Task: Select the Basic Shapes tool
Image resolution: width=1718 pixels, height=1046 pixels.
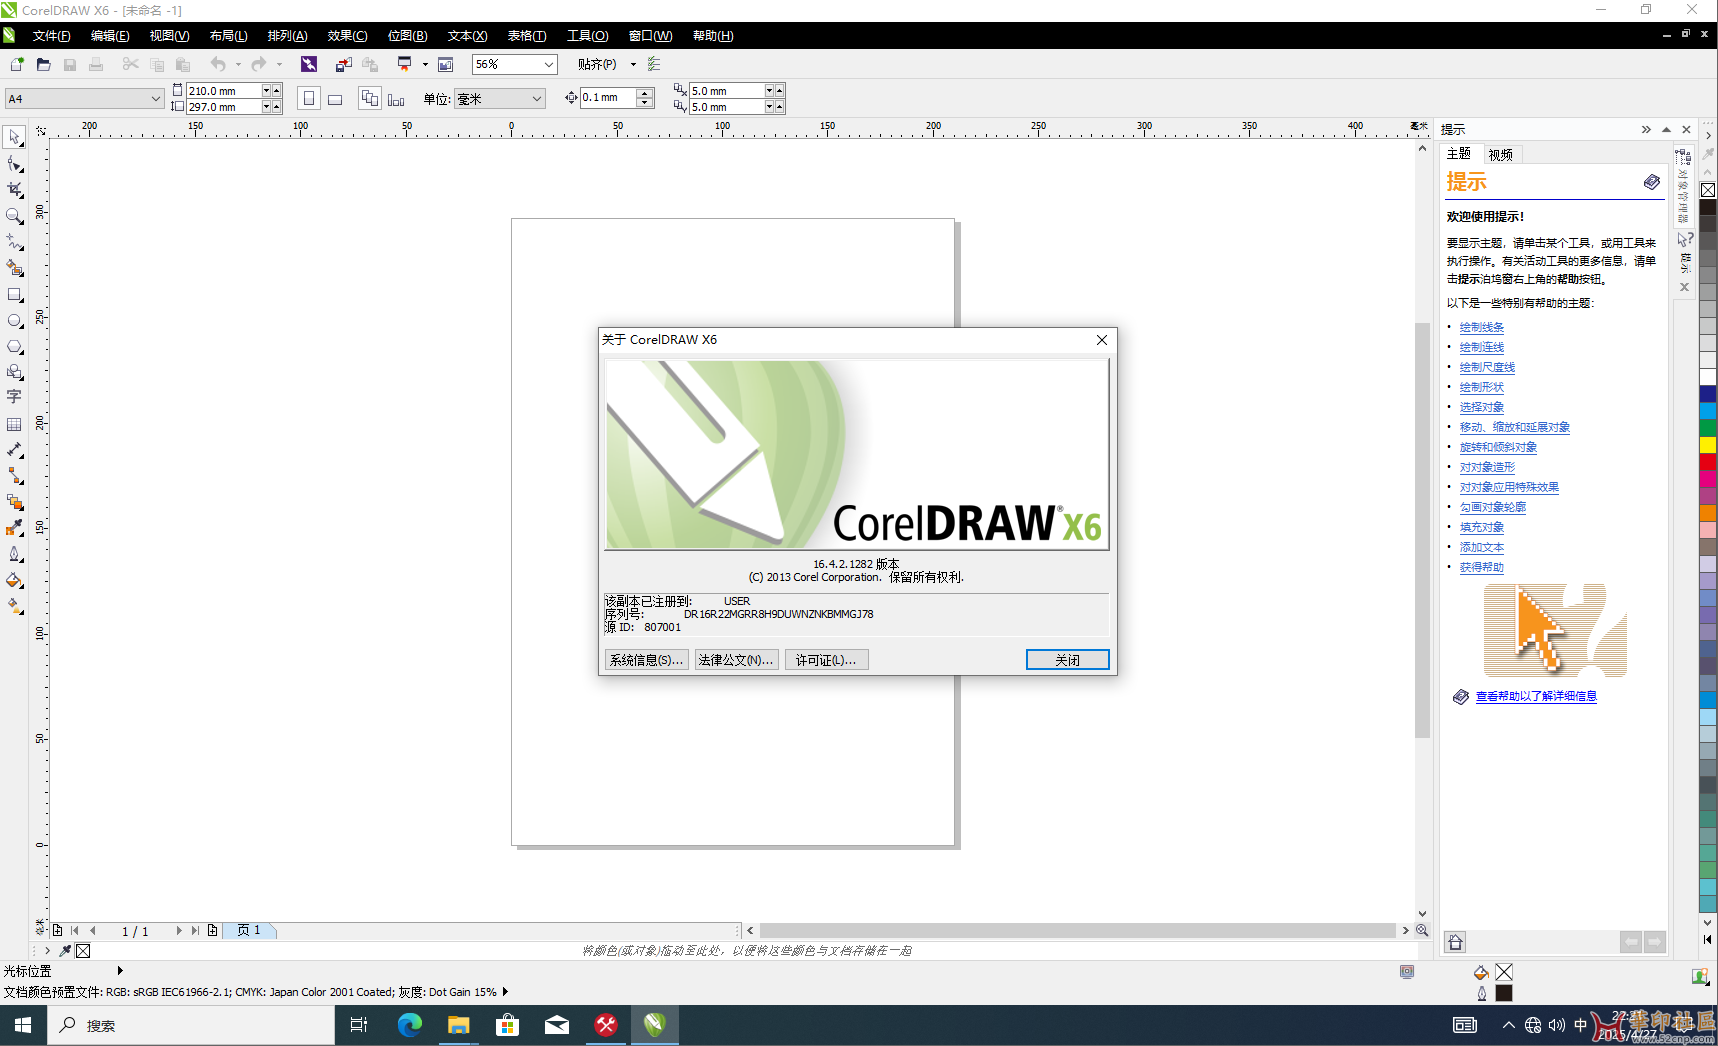Action: coord(14,372)
